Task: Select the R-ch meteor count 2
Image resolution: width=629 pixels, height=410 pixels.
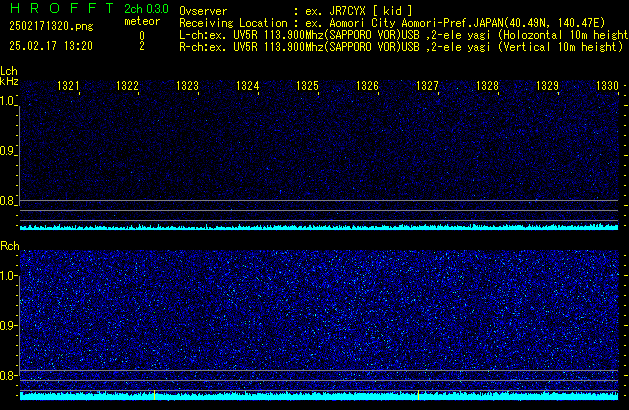Action: (142, 46)
